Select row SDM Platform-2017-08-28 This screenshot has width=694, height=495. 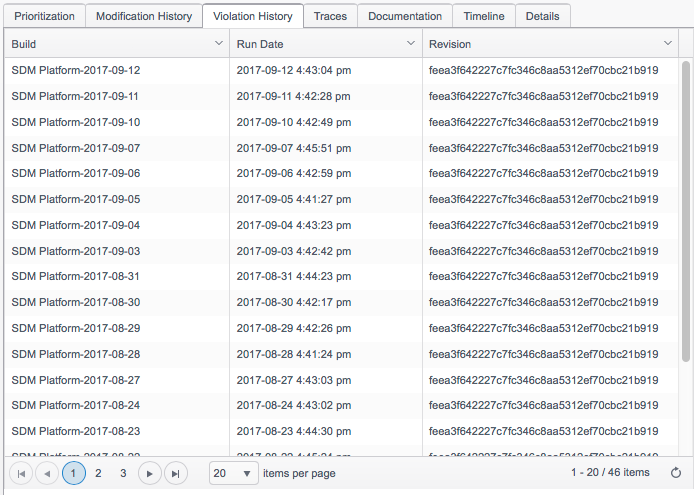(x=341, y=354)
